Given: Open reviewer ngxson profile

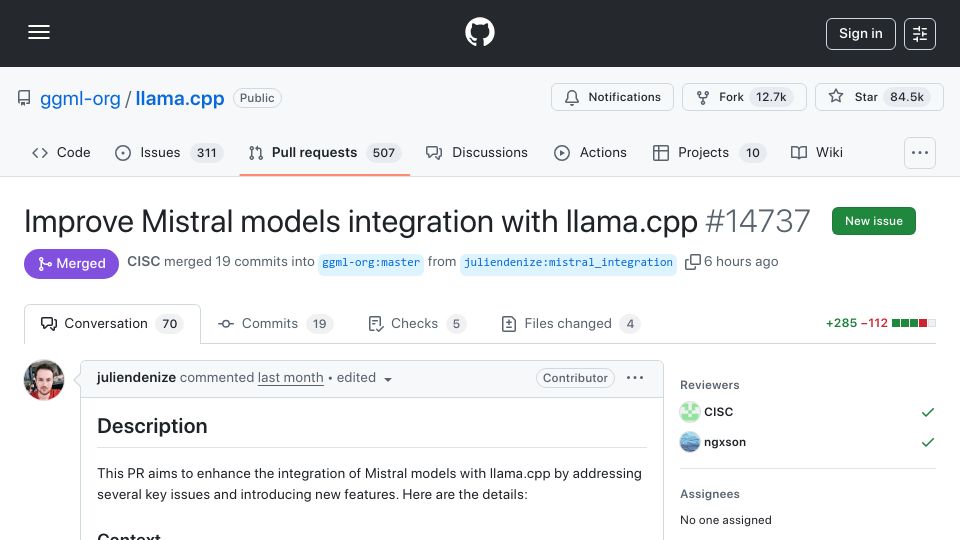Looking at the screenshot, I should 725,442.
